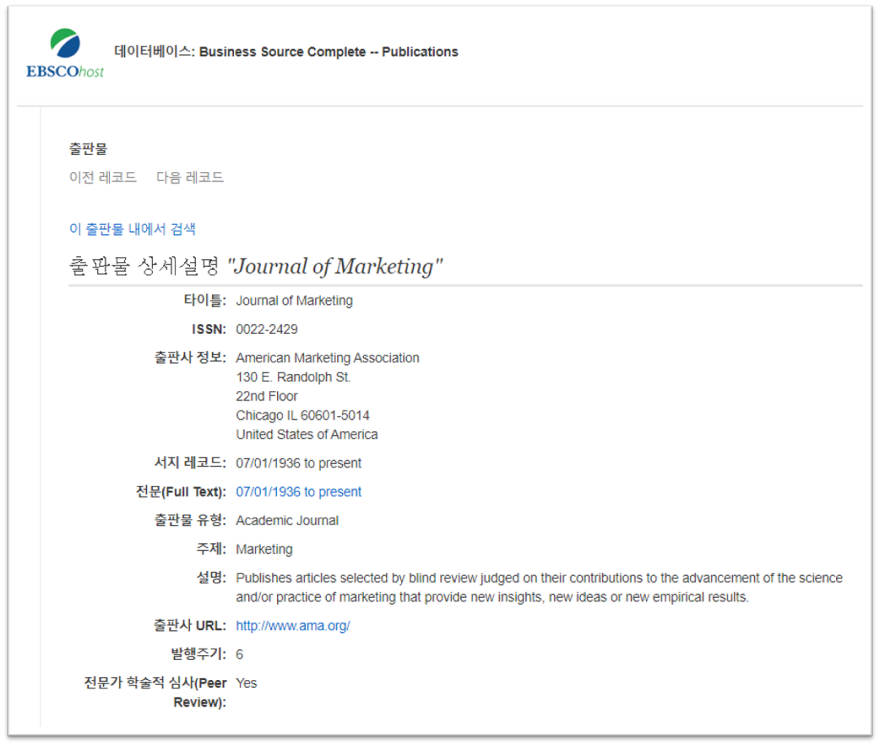Click description text starting 'Publishes articles selected'

click(539, 587)
